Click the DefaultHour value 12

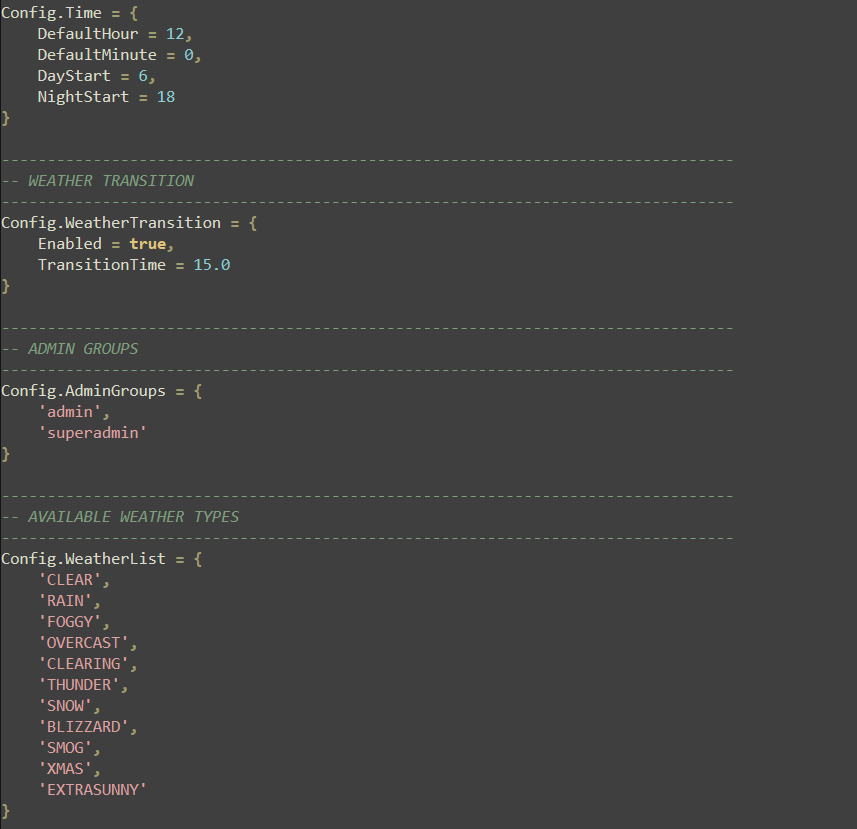coord(172,33)
